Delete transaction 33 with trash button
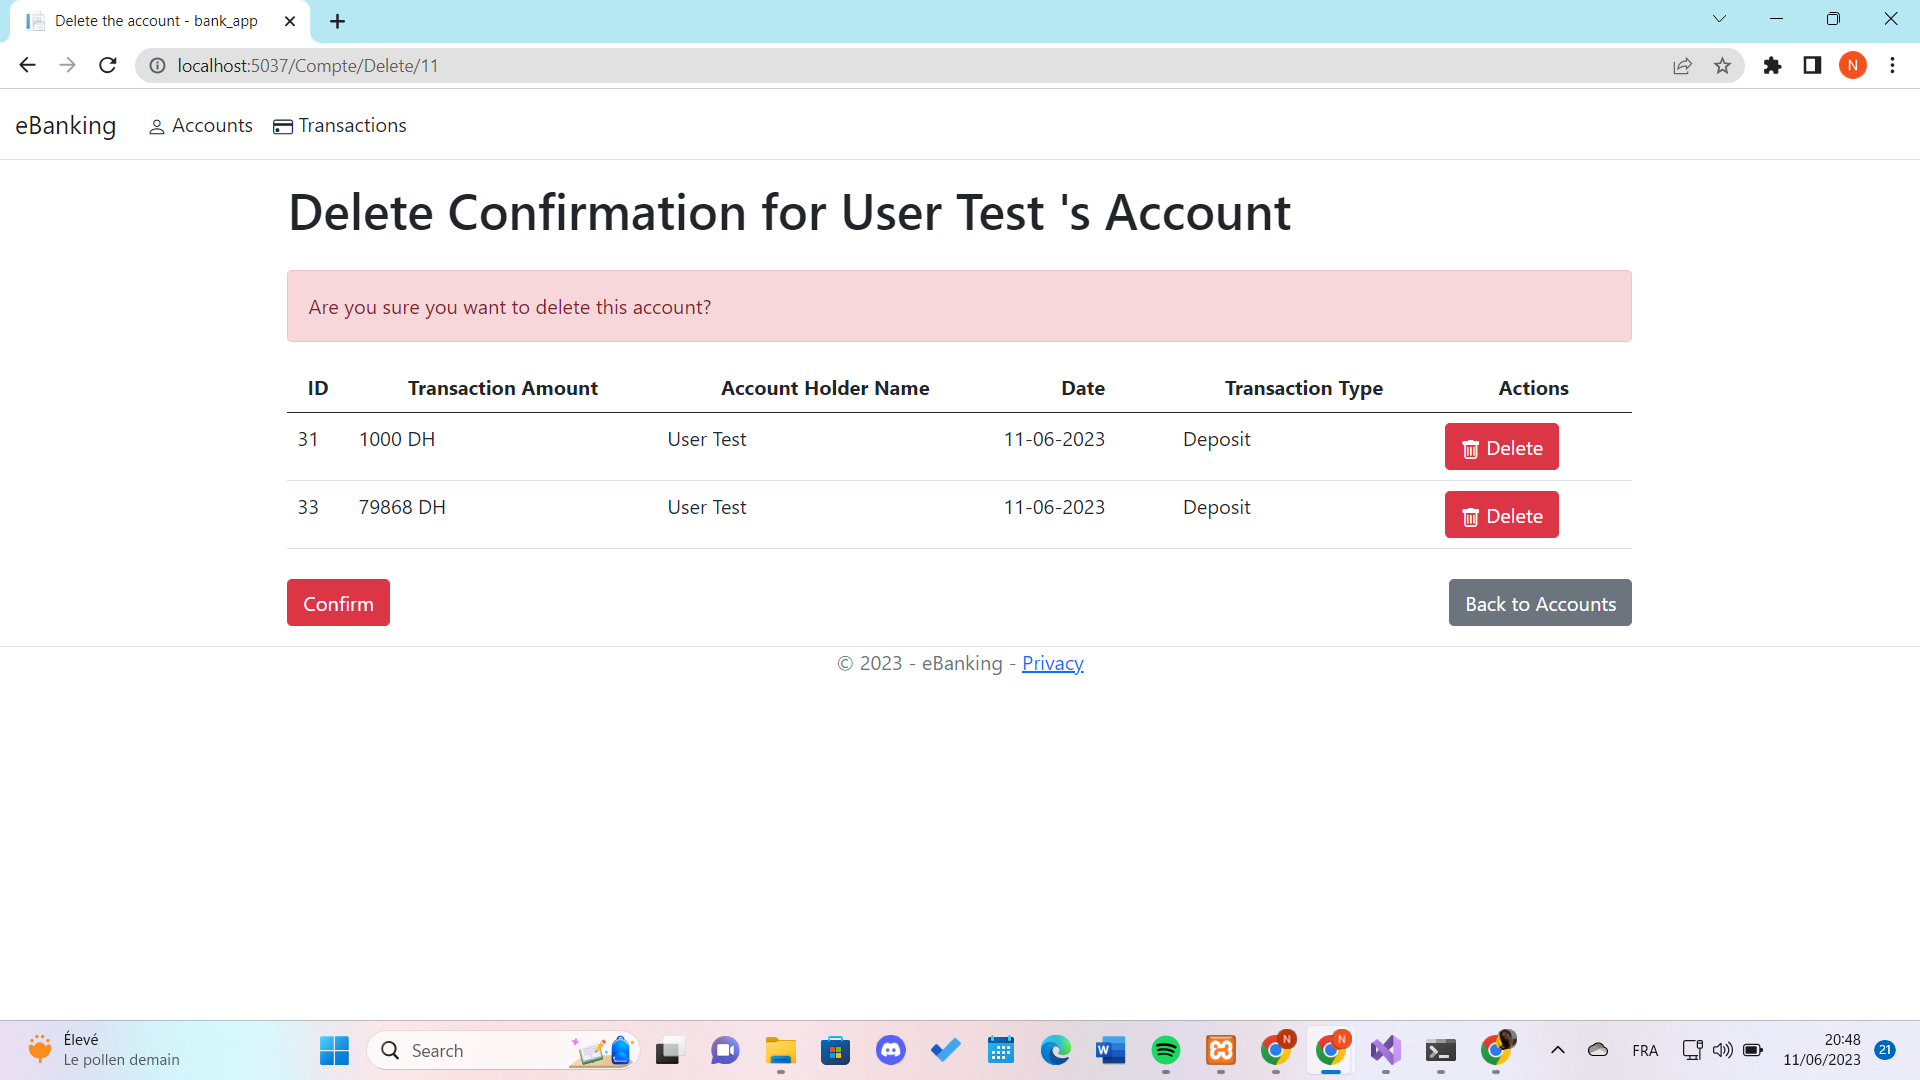The height and width of the screenshot is (1080, 1920). point(1501,515)
